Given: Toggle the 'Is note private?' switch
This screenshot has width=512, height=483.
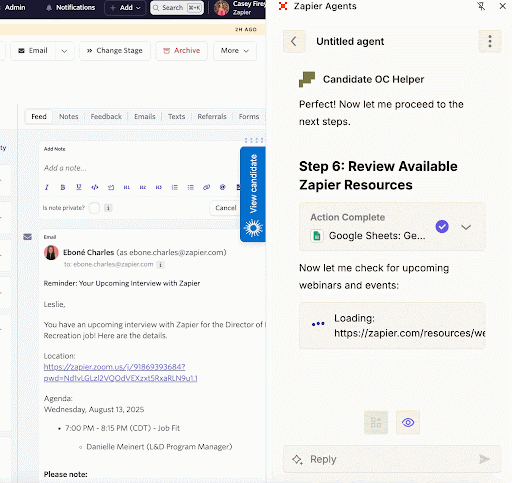Looking at the screenshot, I should pos(94,208).
